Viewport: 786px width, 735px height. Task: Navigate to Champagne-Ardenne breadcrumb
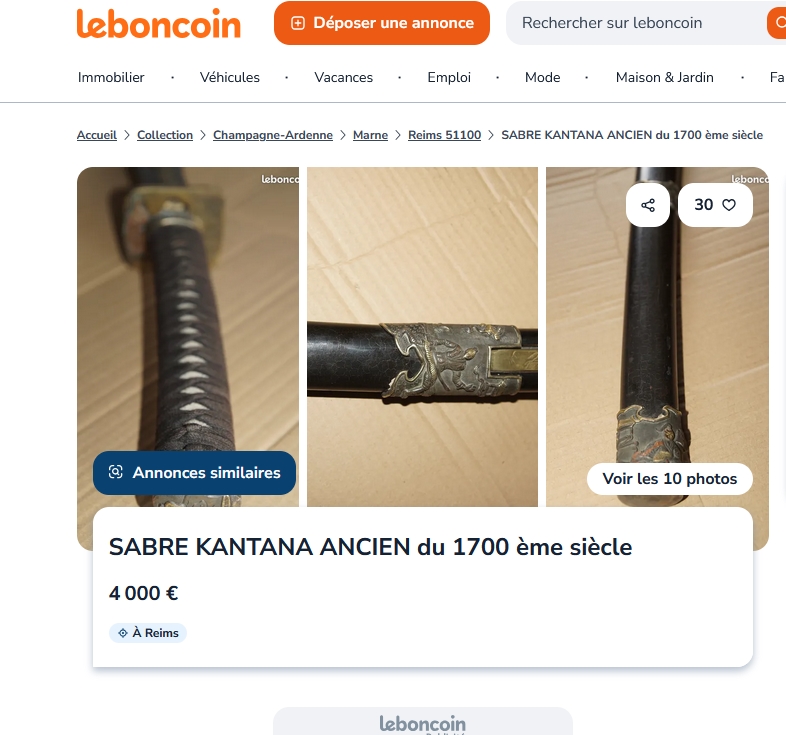click(x=273, y=135)
